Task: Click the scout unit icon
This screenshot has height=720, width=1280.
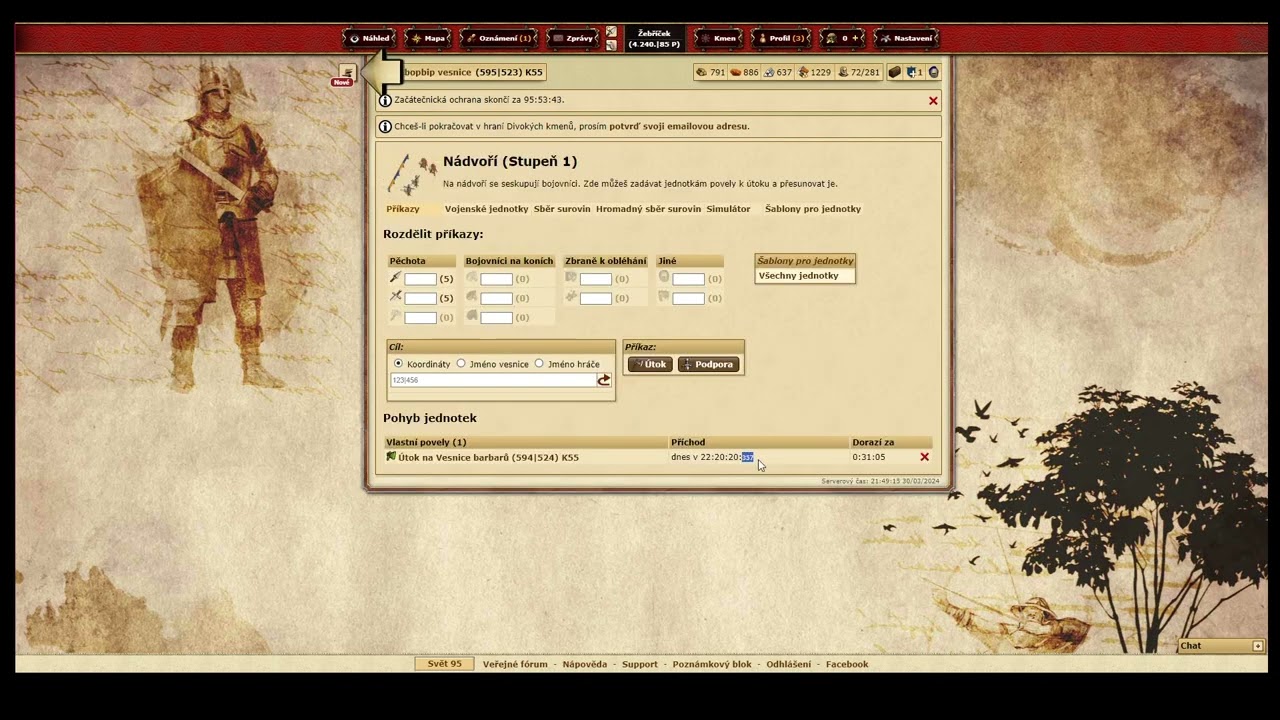Action: pyautogui.click(x=472, y=278)
